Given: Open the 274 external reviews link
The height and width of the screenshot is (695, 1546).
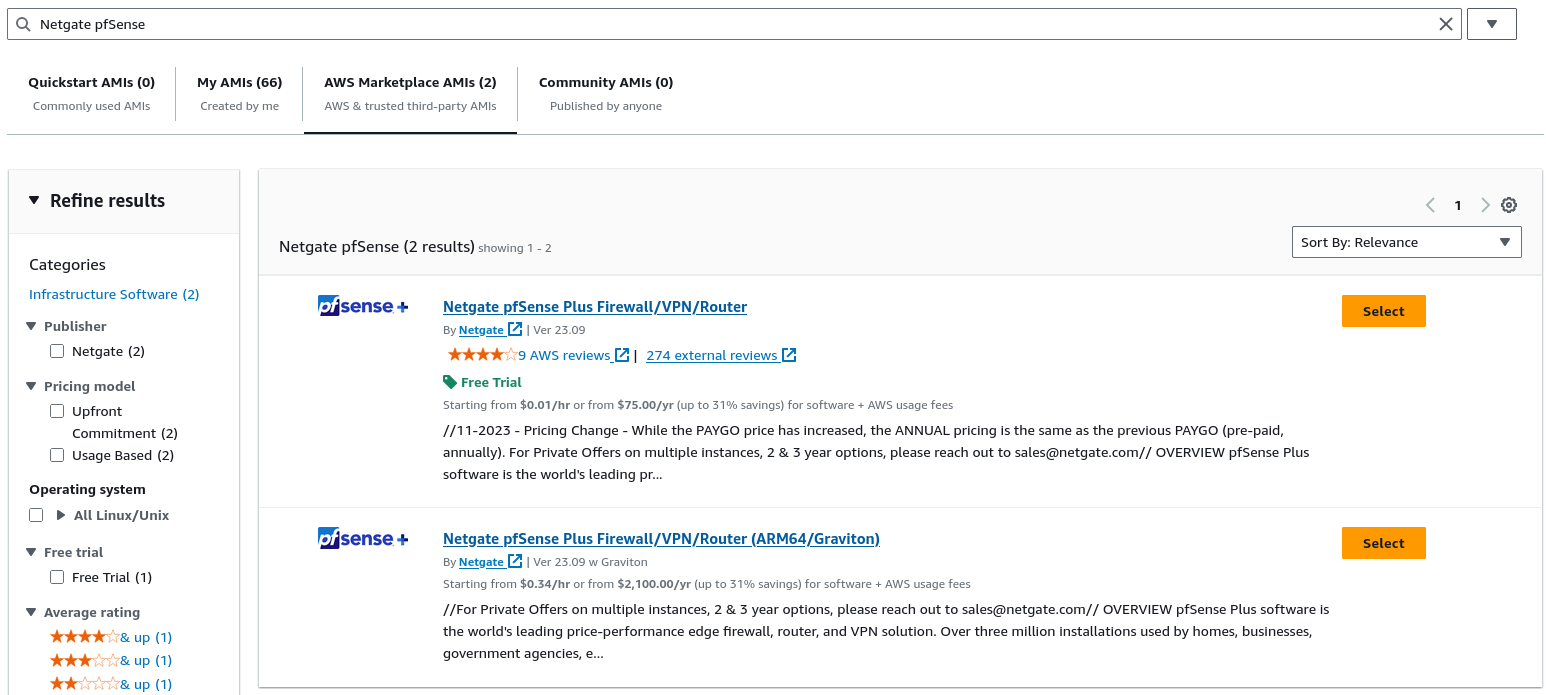Looking at the screenshot, I should tap(711, 355).
